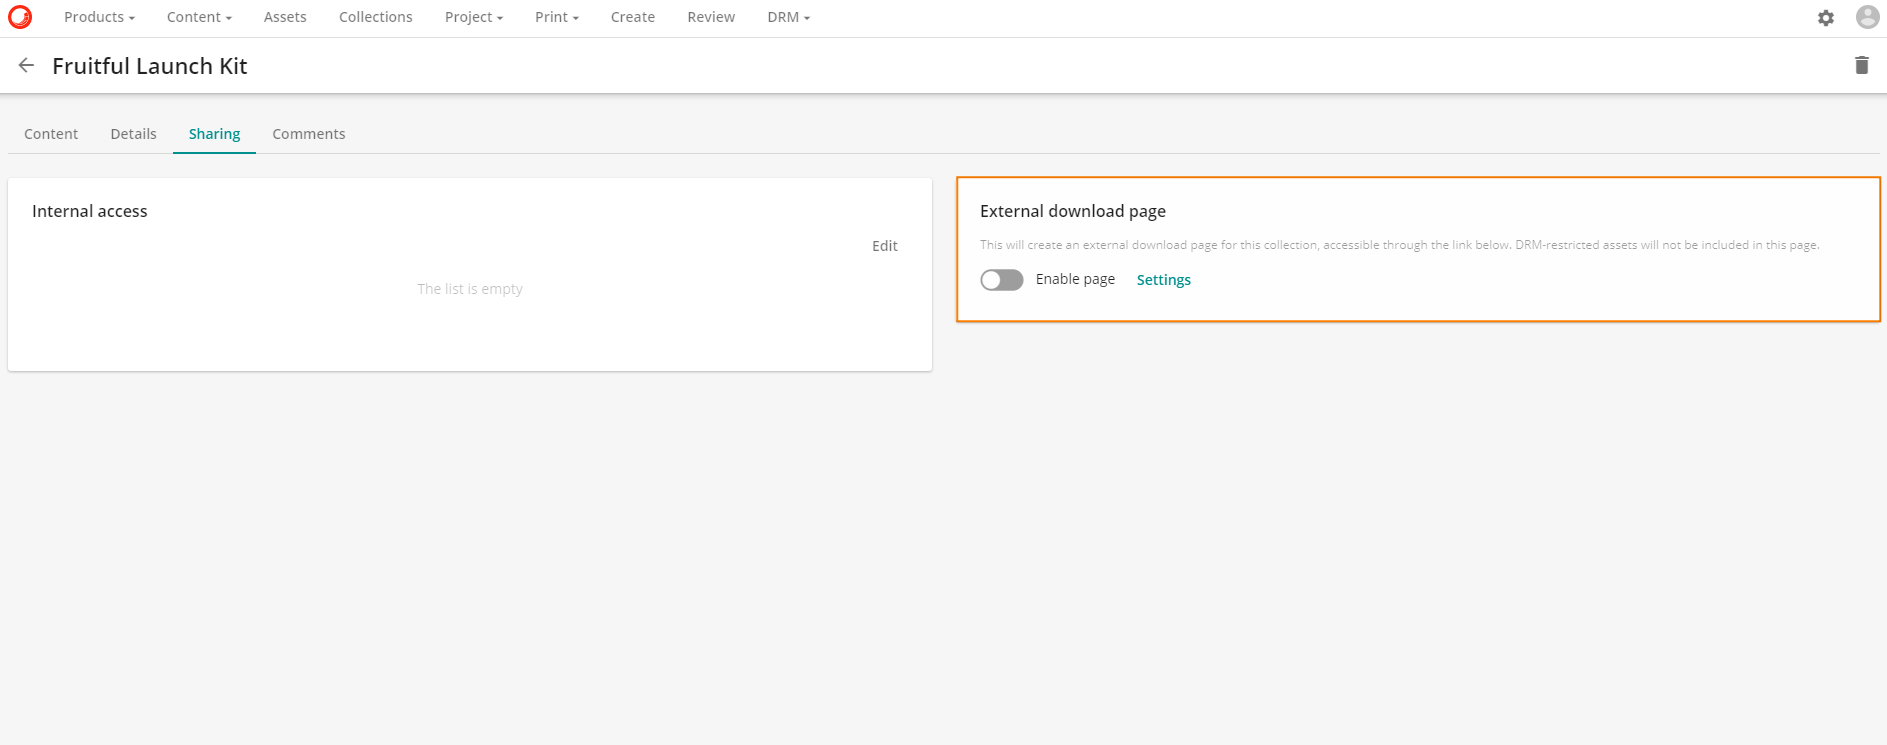This screenshot has height=745, width=1887.
Task: Open the Project dropdown menu
Action: click(473, 17)
